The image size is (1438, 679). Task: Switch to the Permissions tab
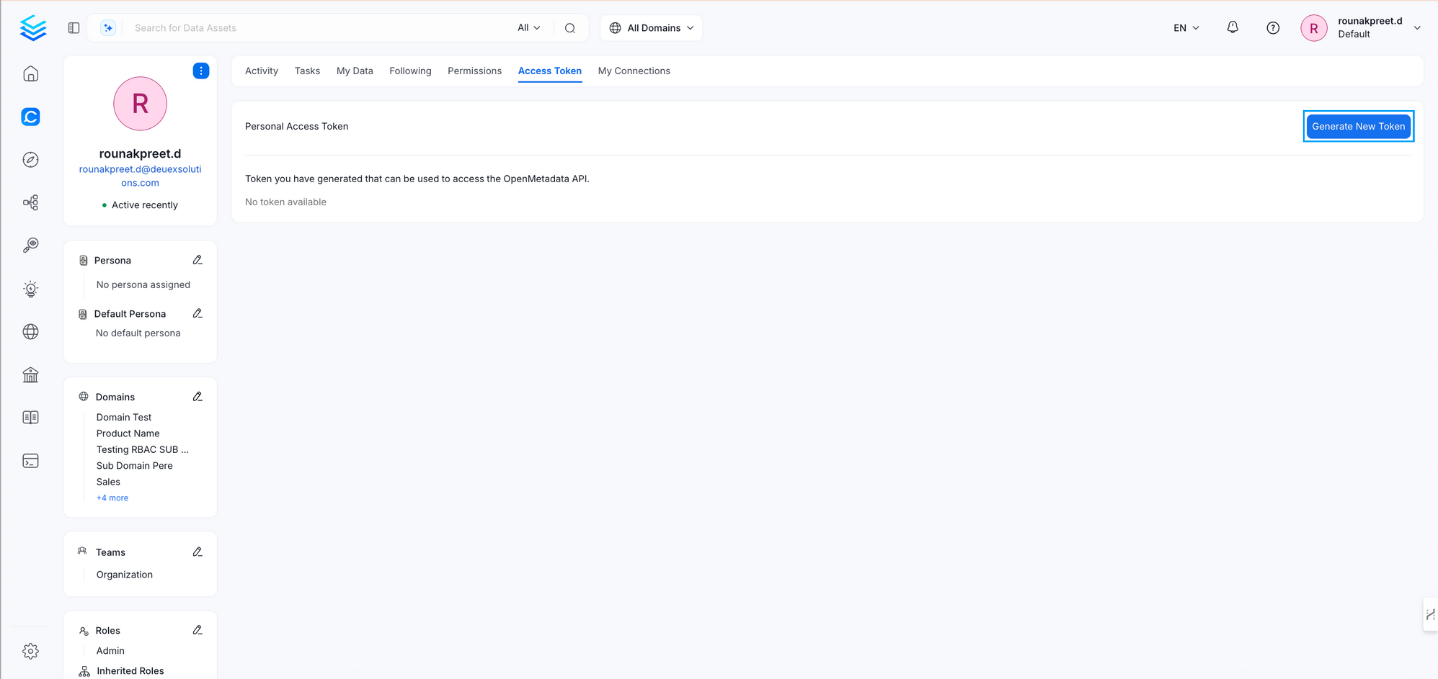pyautogui.click(x=475, y=71)
